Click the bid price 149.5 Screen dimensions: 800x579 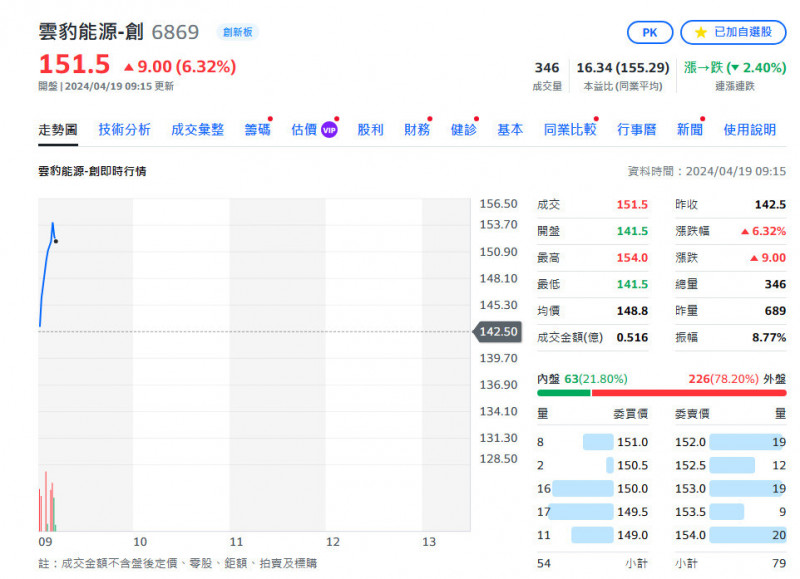[x=633, y=512]
